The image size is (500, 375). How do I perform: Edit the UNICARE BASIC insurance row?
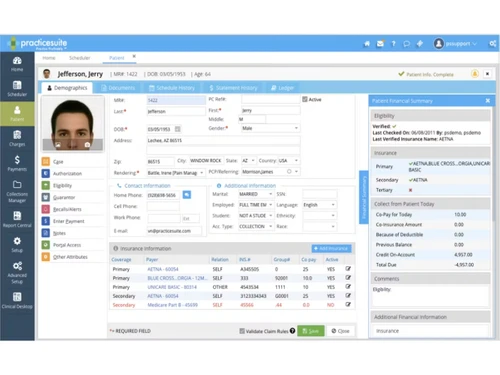point(348,287)
